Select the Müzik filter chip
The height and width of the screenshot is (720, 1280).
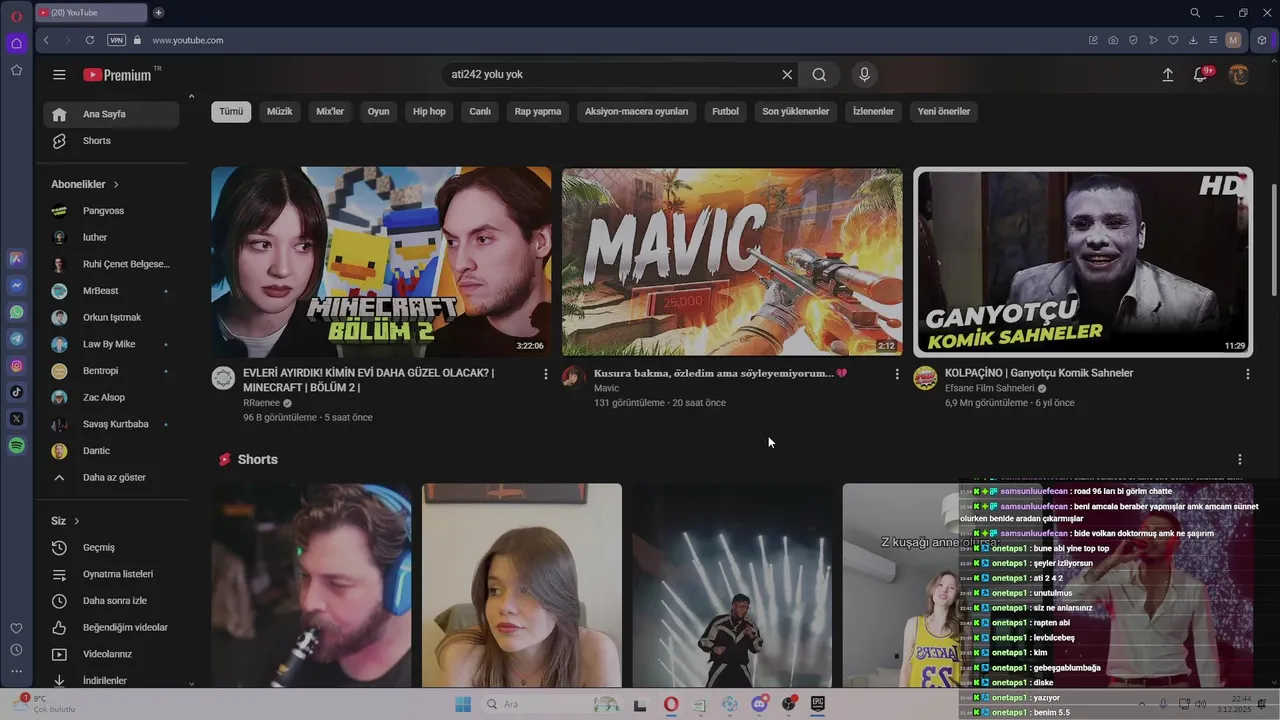[x=280, y=112]
